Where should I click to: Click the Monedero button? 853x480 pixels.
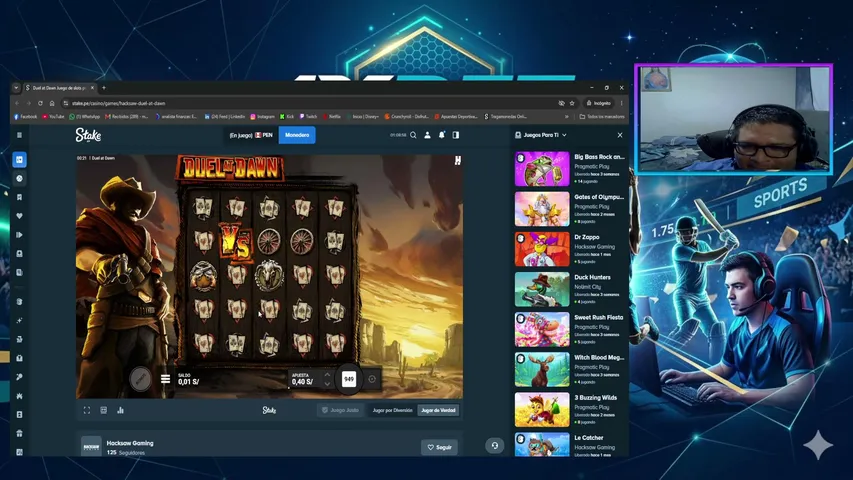(x=297, y=135)
